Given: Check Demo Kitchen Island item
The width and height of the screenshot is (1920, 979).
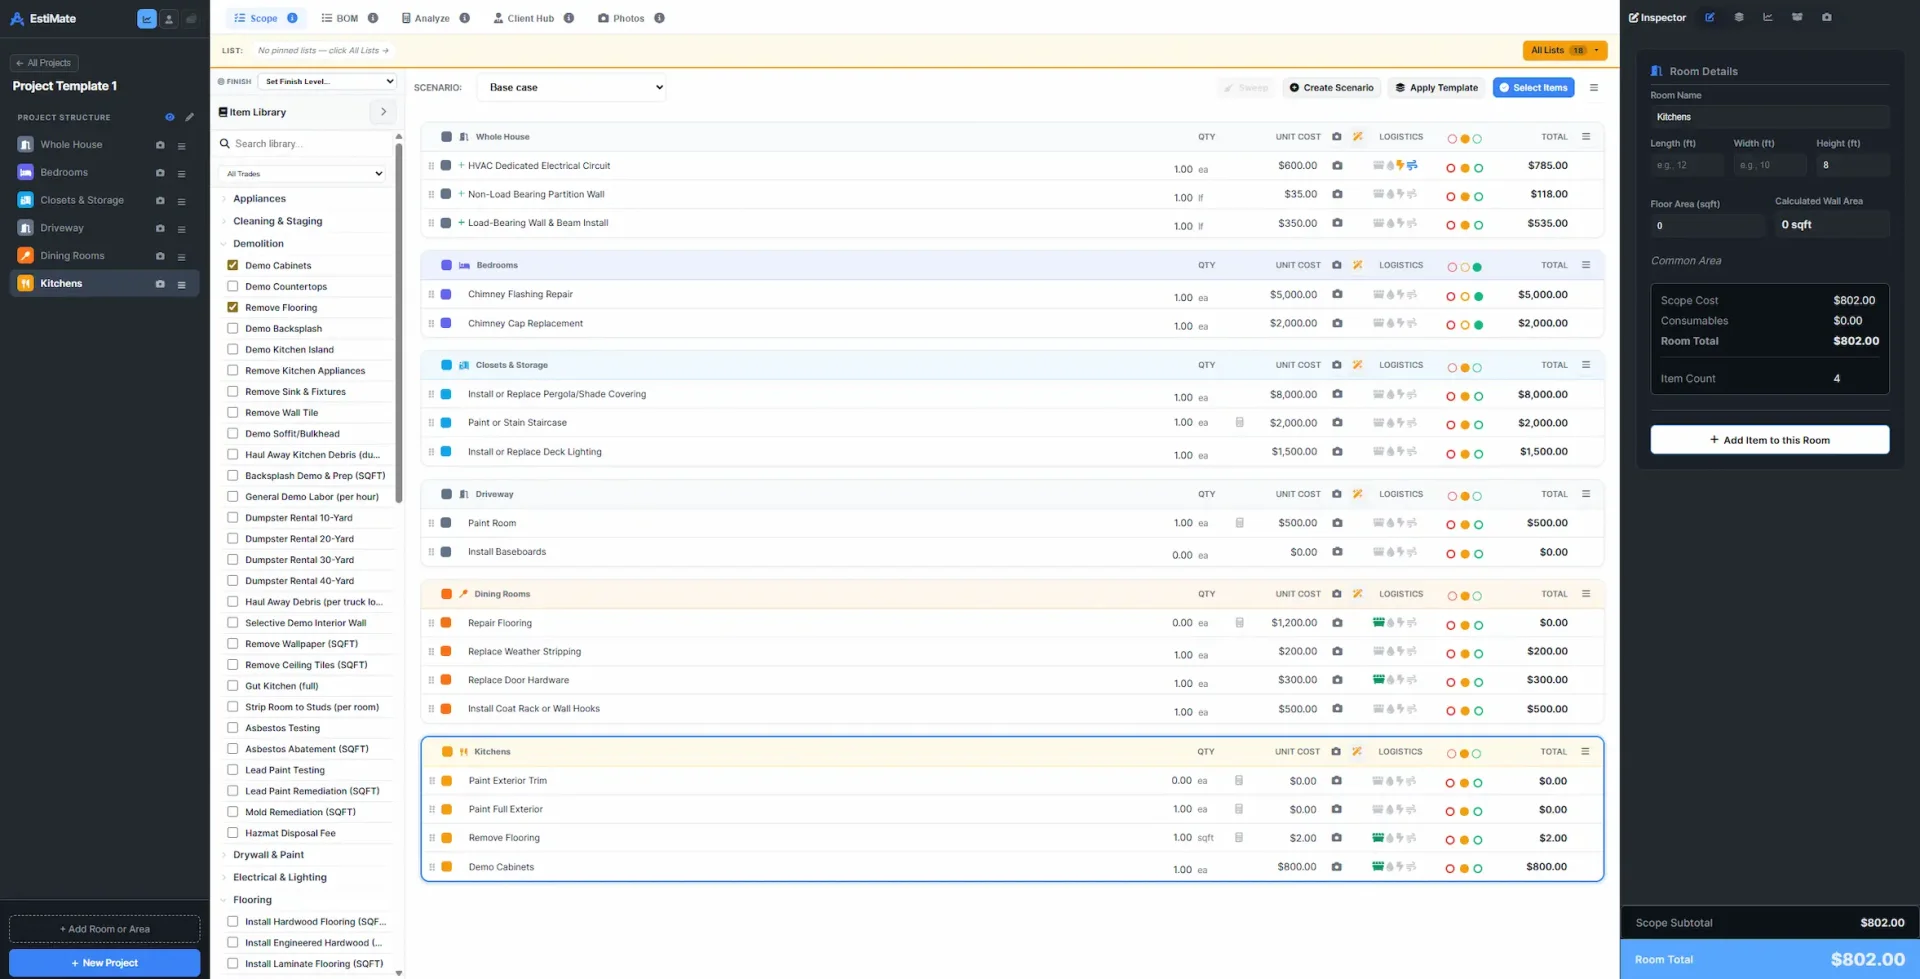Looking at the screenshot, I should click(233, 350).
